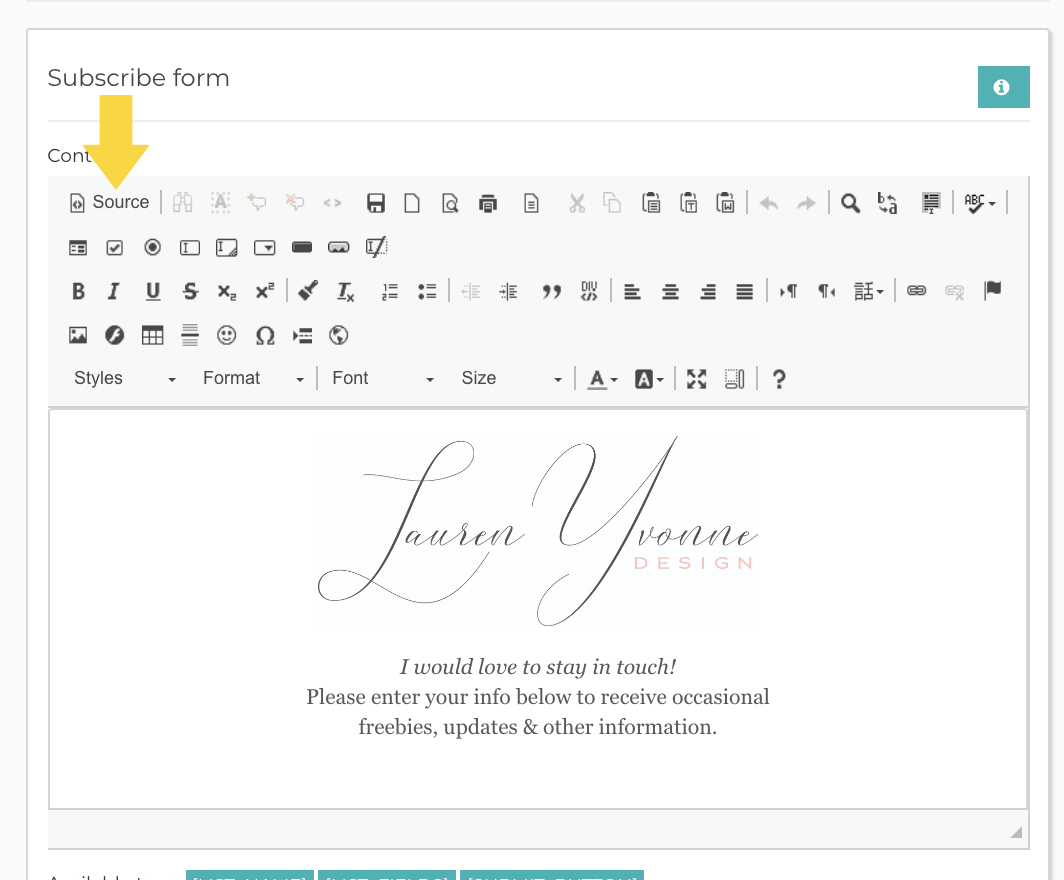This screenshot has height=880, width=1064.
Task: Insert a smiley emoticon
Action: [x=227, y=335]
